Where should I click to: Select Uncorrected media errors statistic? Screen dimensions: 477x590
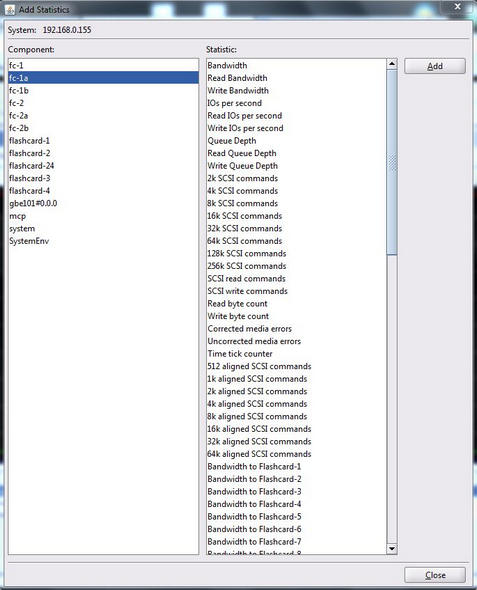pos(297,341)
